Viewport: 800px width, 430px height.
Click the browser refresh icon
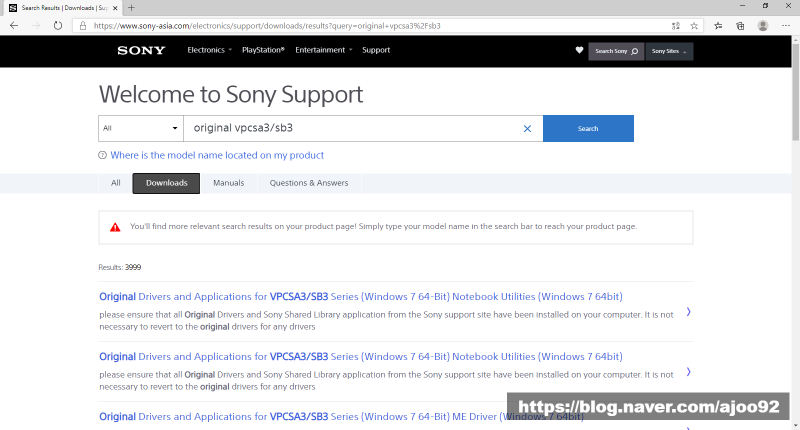(x=58, y=26)
